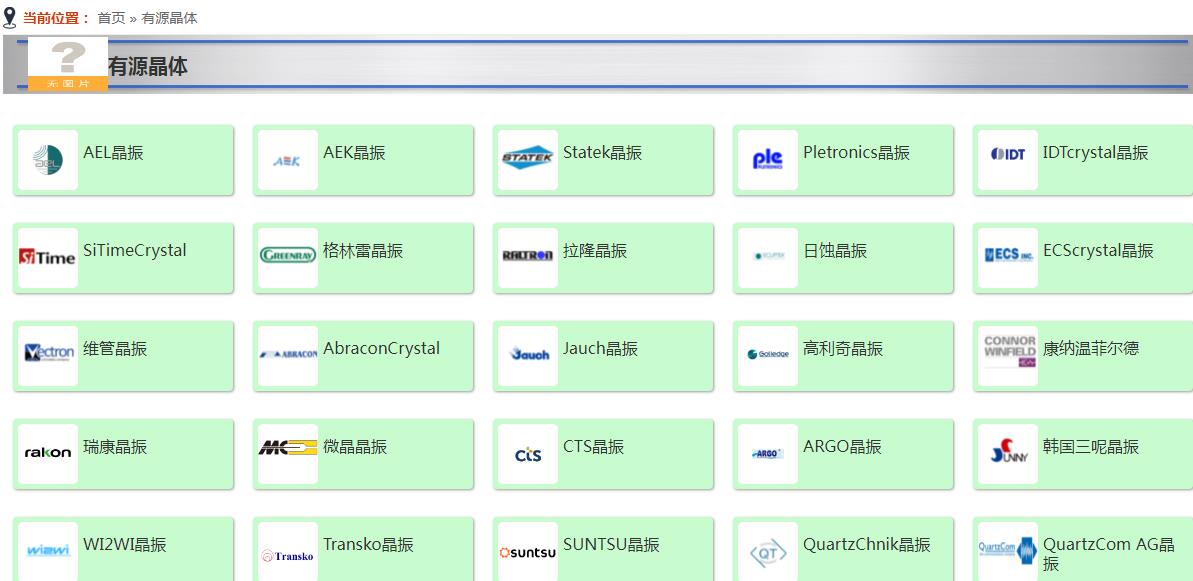Click the Sunny logo thumbnail
The image size is (1193, 581).
[x=1007, y=454]
